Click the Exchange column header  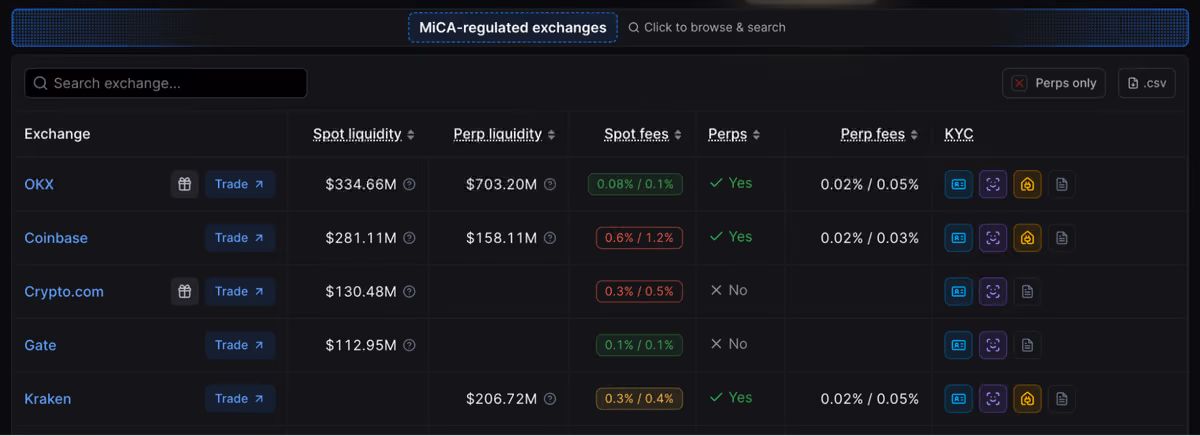click(x=57, y=134)
